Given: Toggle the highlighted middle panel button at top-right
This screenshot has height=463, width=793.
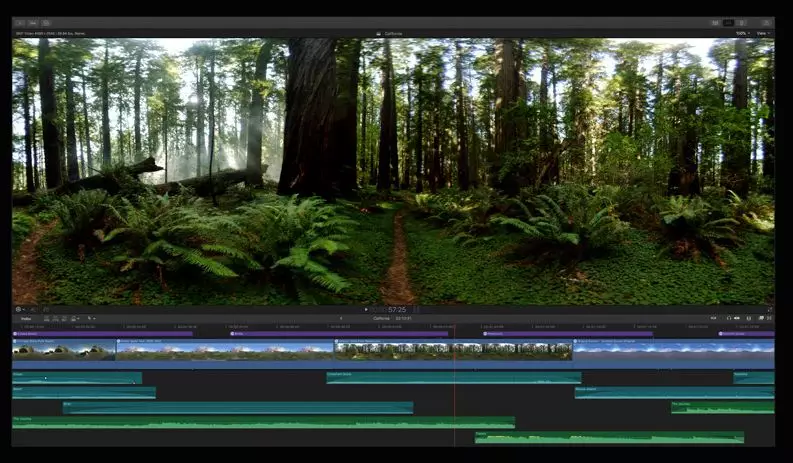Looking at the screenshot, I should pos(729,22).
